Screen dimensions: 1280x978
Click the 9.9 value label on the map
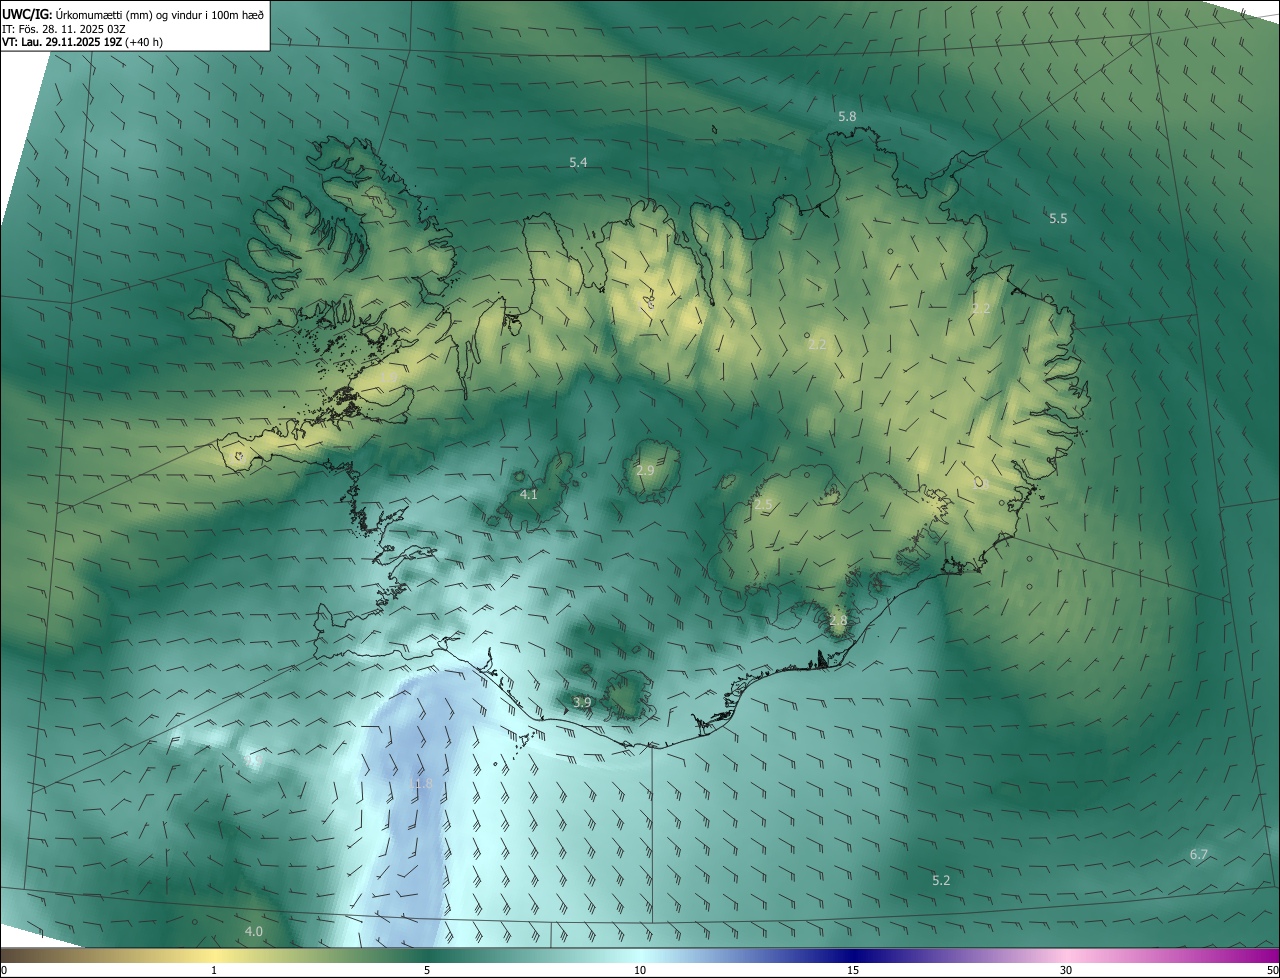pyautogui.click(x=251, y=761)
